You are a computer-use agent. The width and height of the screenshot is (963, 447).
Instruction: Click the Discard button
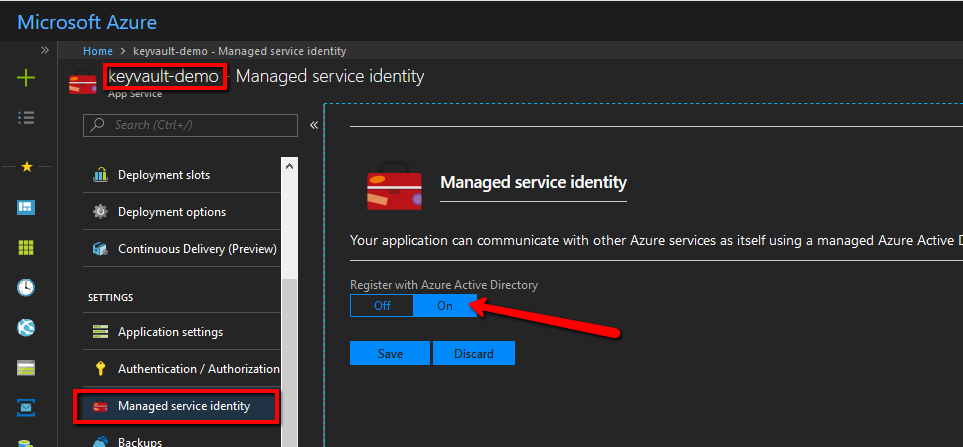474,354
